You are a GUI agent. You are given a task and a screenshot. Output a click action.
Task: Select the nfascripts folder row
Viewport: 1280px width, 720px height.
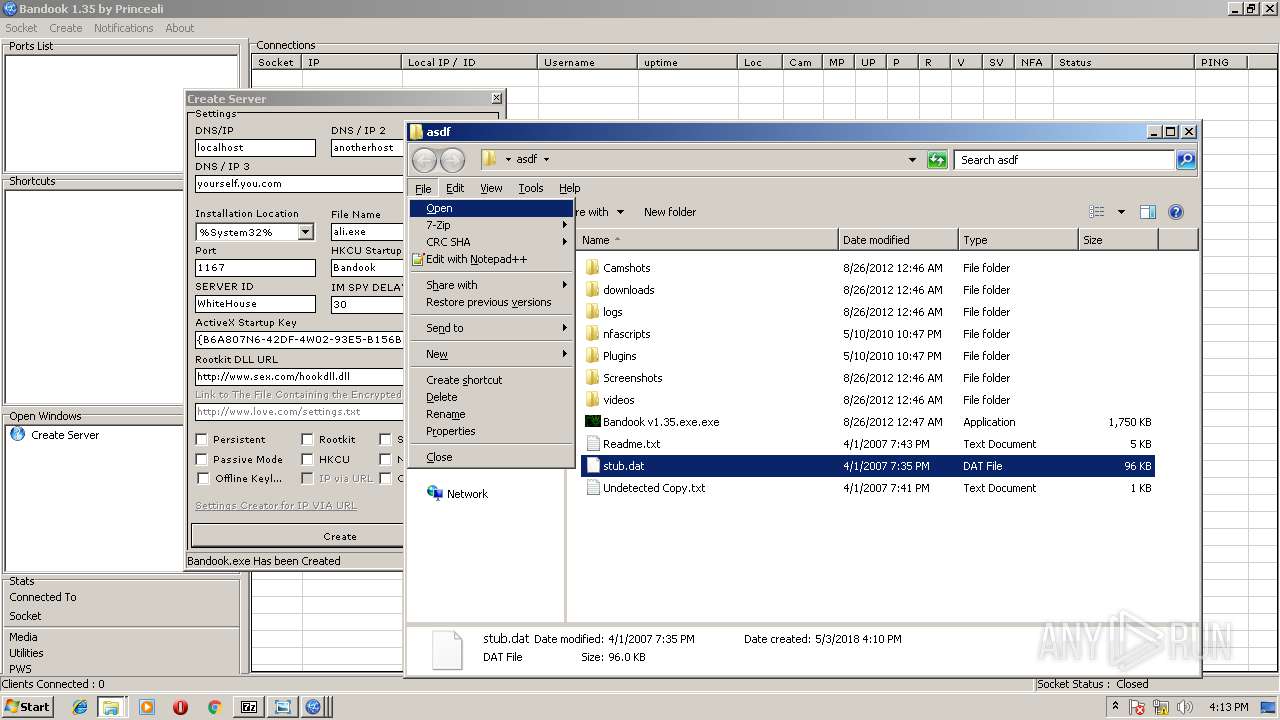point(867,334)
